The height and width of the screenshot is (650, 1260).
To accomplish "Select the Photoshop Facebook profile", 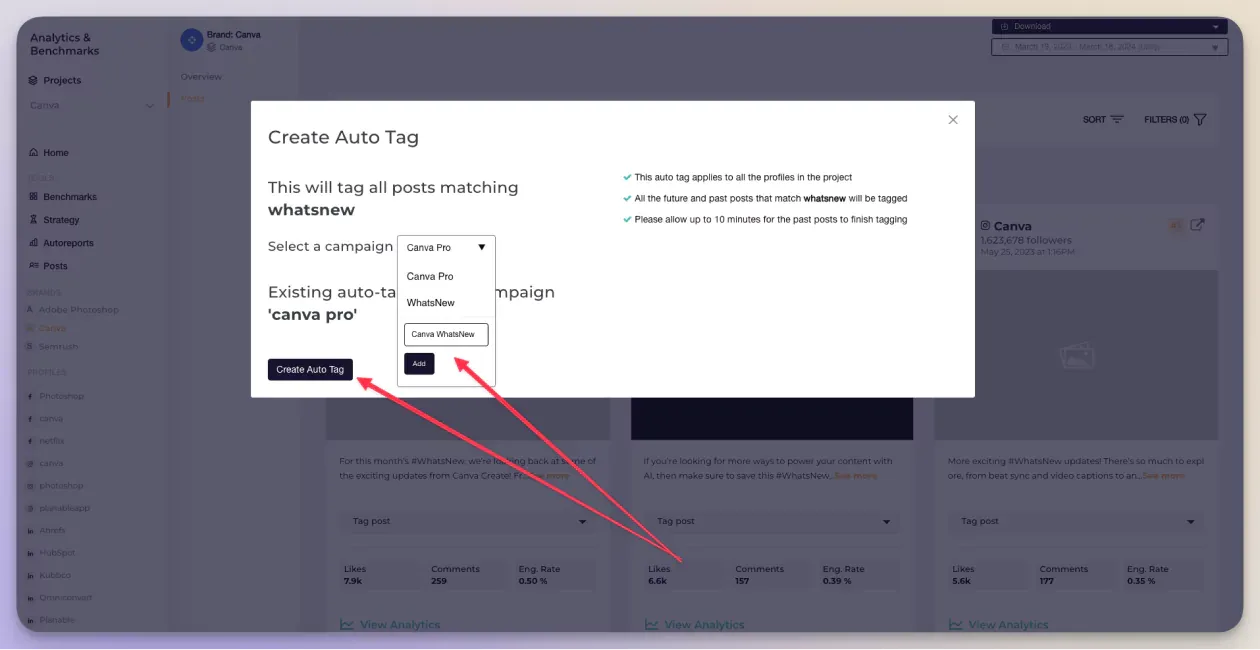I will click(56, 396).
